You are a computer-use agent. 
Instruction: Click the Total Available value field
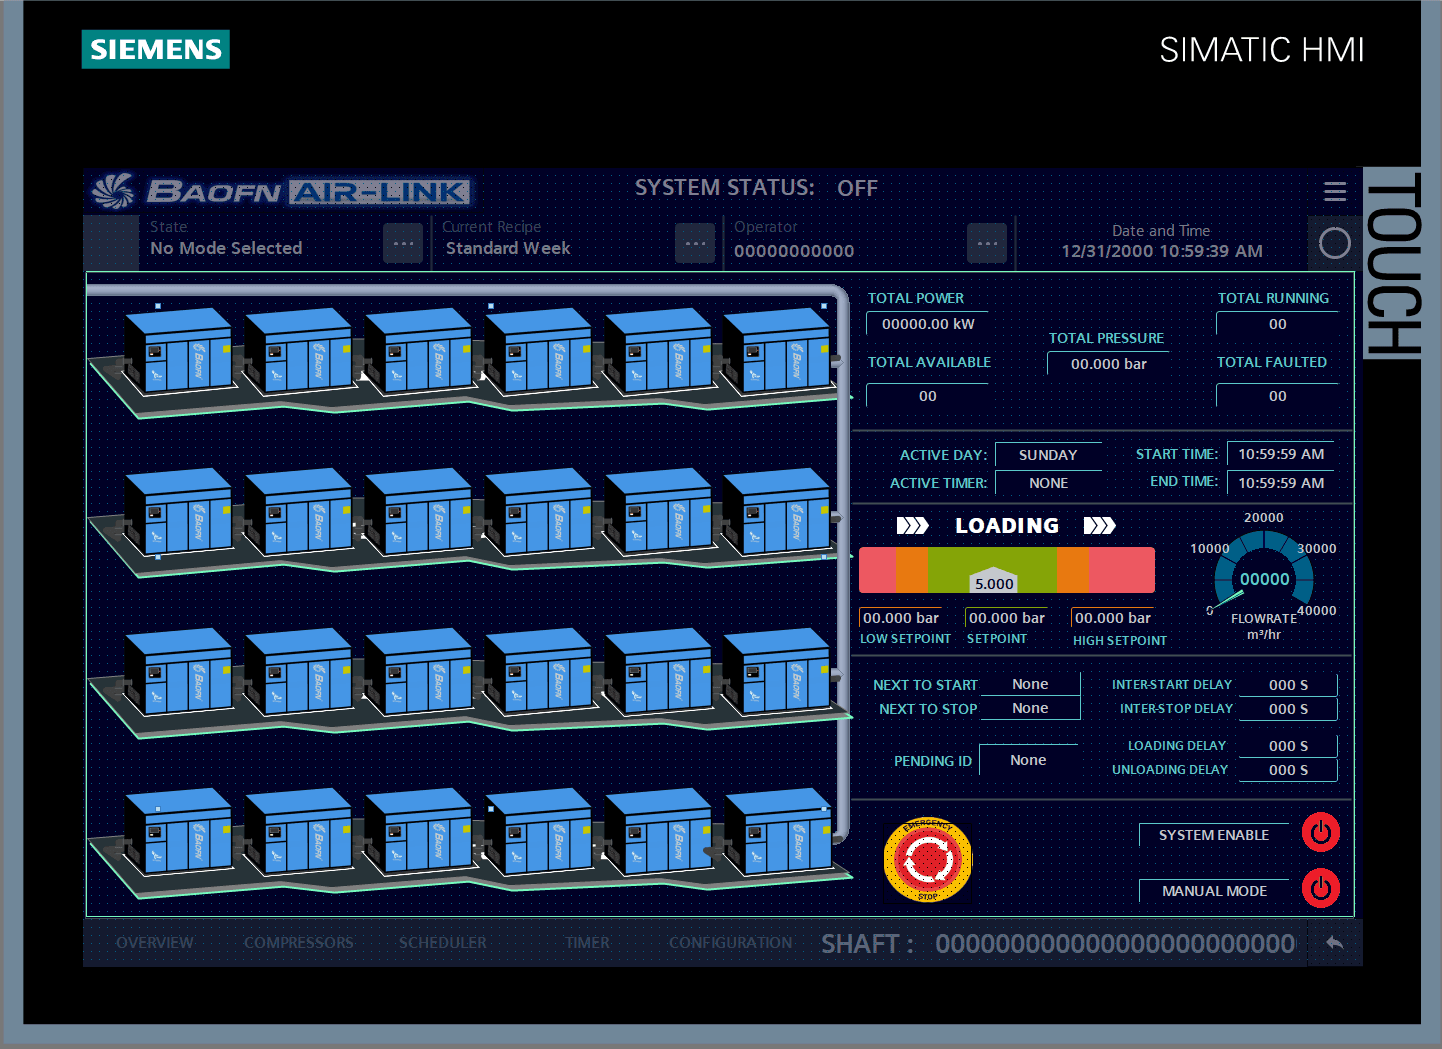click(928, 396)
